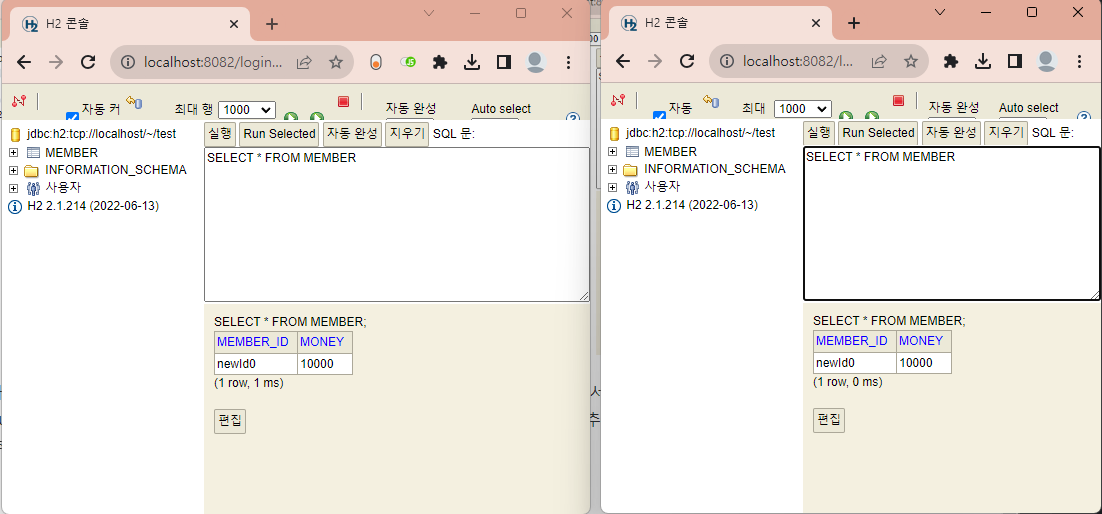Click Rollback icon in right H2 toolbar

click(x=711, y=103)
